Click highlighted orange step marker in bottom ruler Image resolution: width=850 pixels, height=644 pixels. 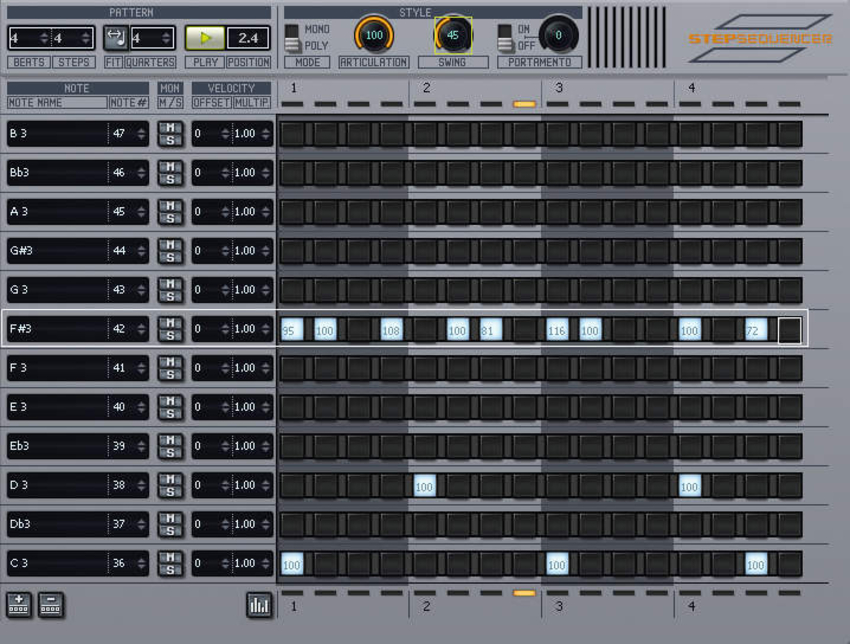[x=524, y=593]
